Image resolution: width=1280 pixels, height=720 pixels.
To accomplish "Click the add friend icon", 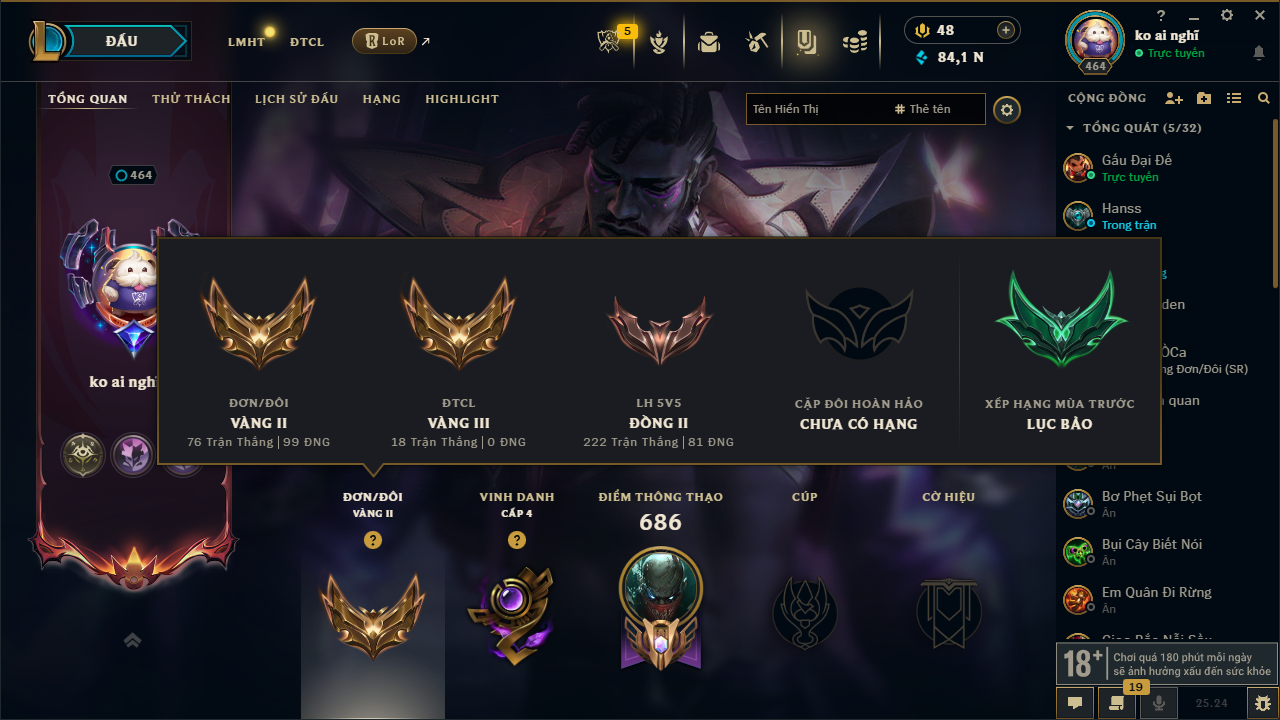I will tap(1174, 98).
